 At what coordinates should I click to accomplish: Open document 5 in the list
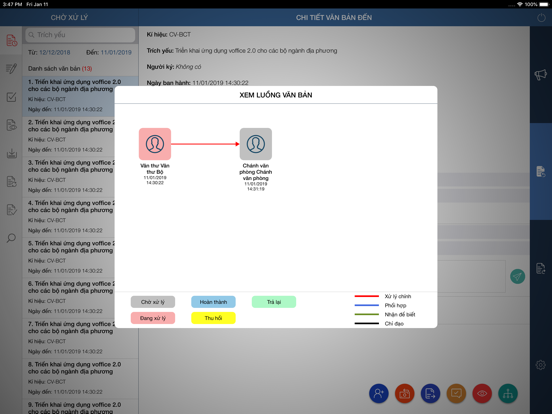pyautogui.click(x=69, y=258)
